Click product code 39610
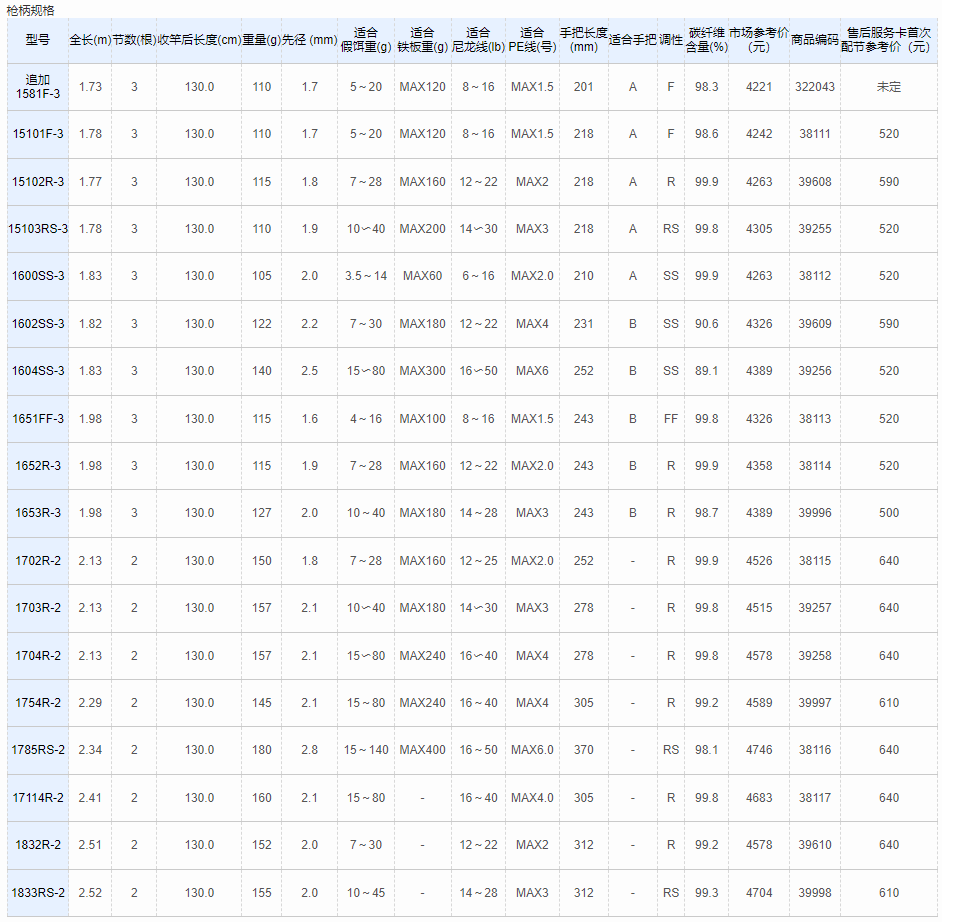 815,845
